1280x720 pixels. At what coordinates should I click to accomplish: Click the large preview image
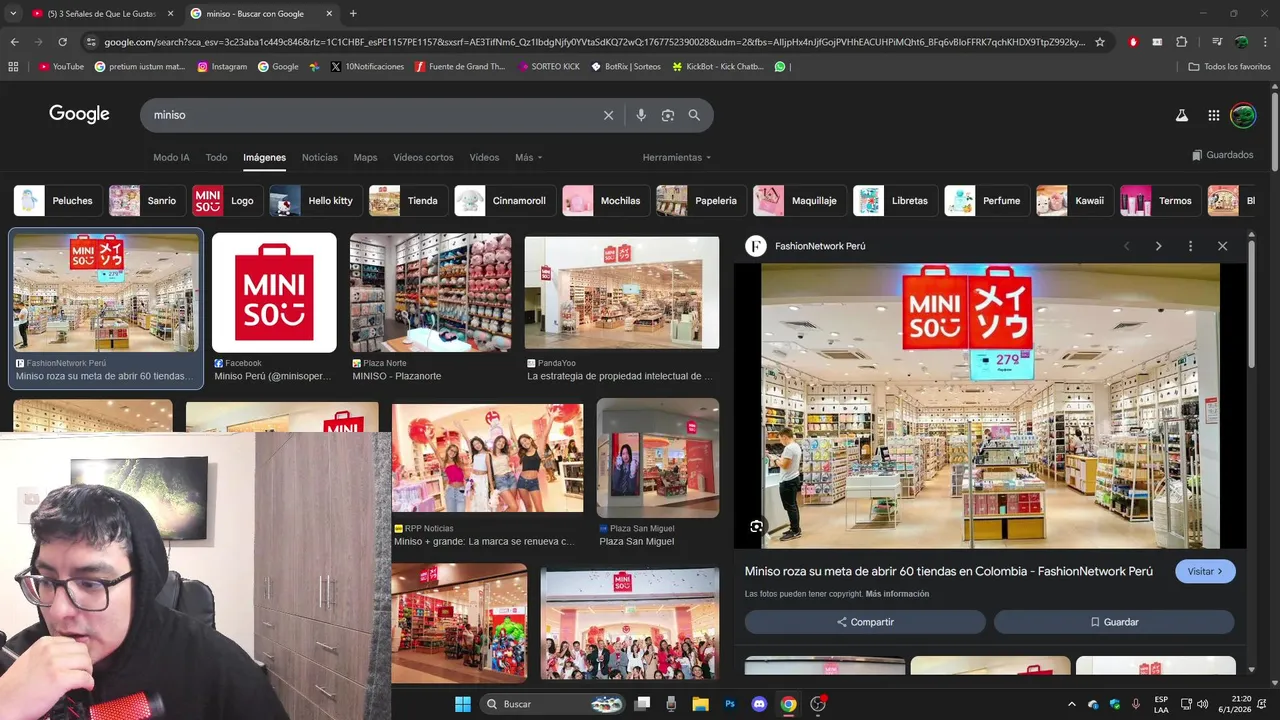990,405
